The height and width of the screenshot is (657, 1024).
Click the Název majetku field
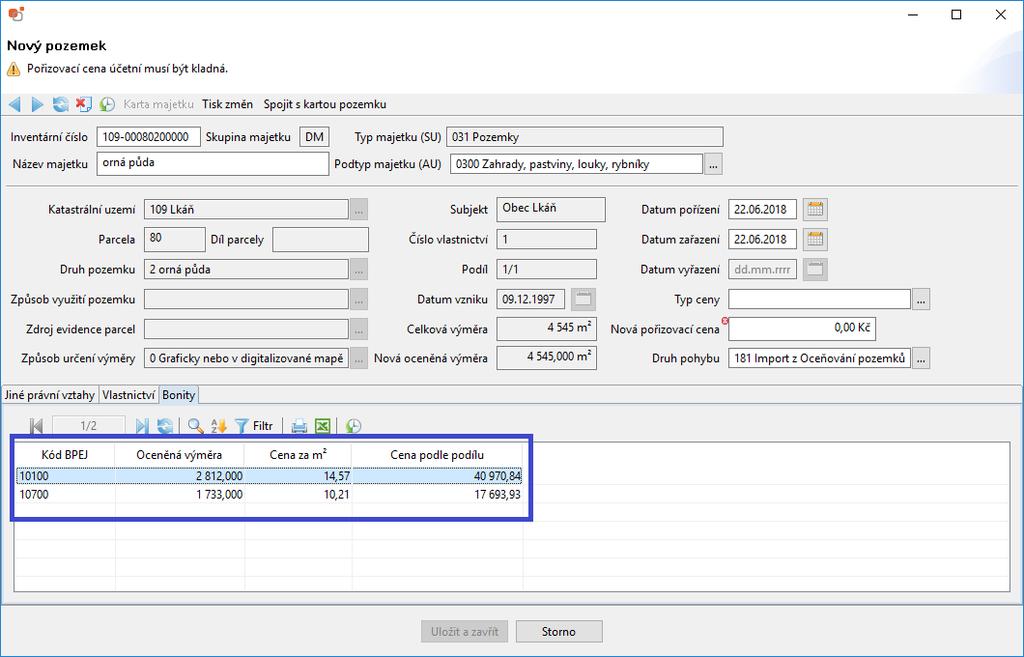(212, 164)
